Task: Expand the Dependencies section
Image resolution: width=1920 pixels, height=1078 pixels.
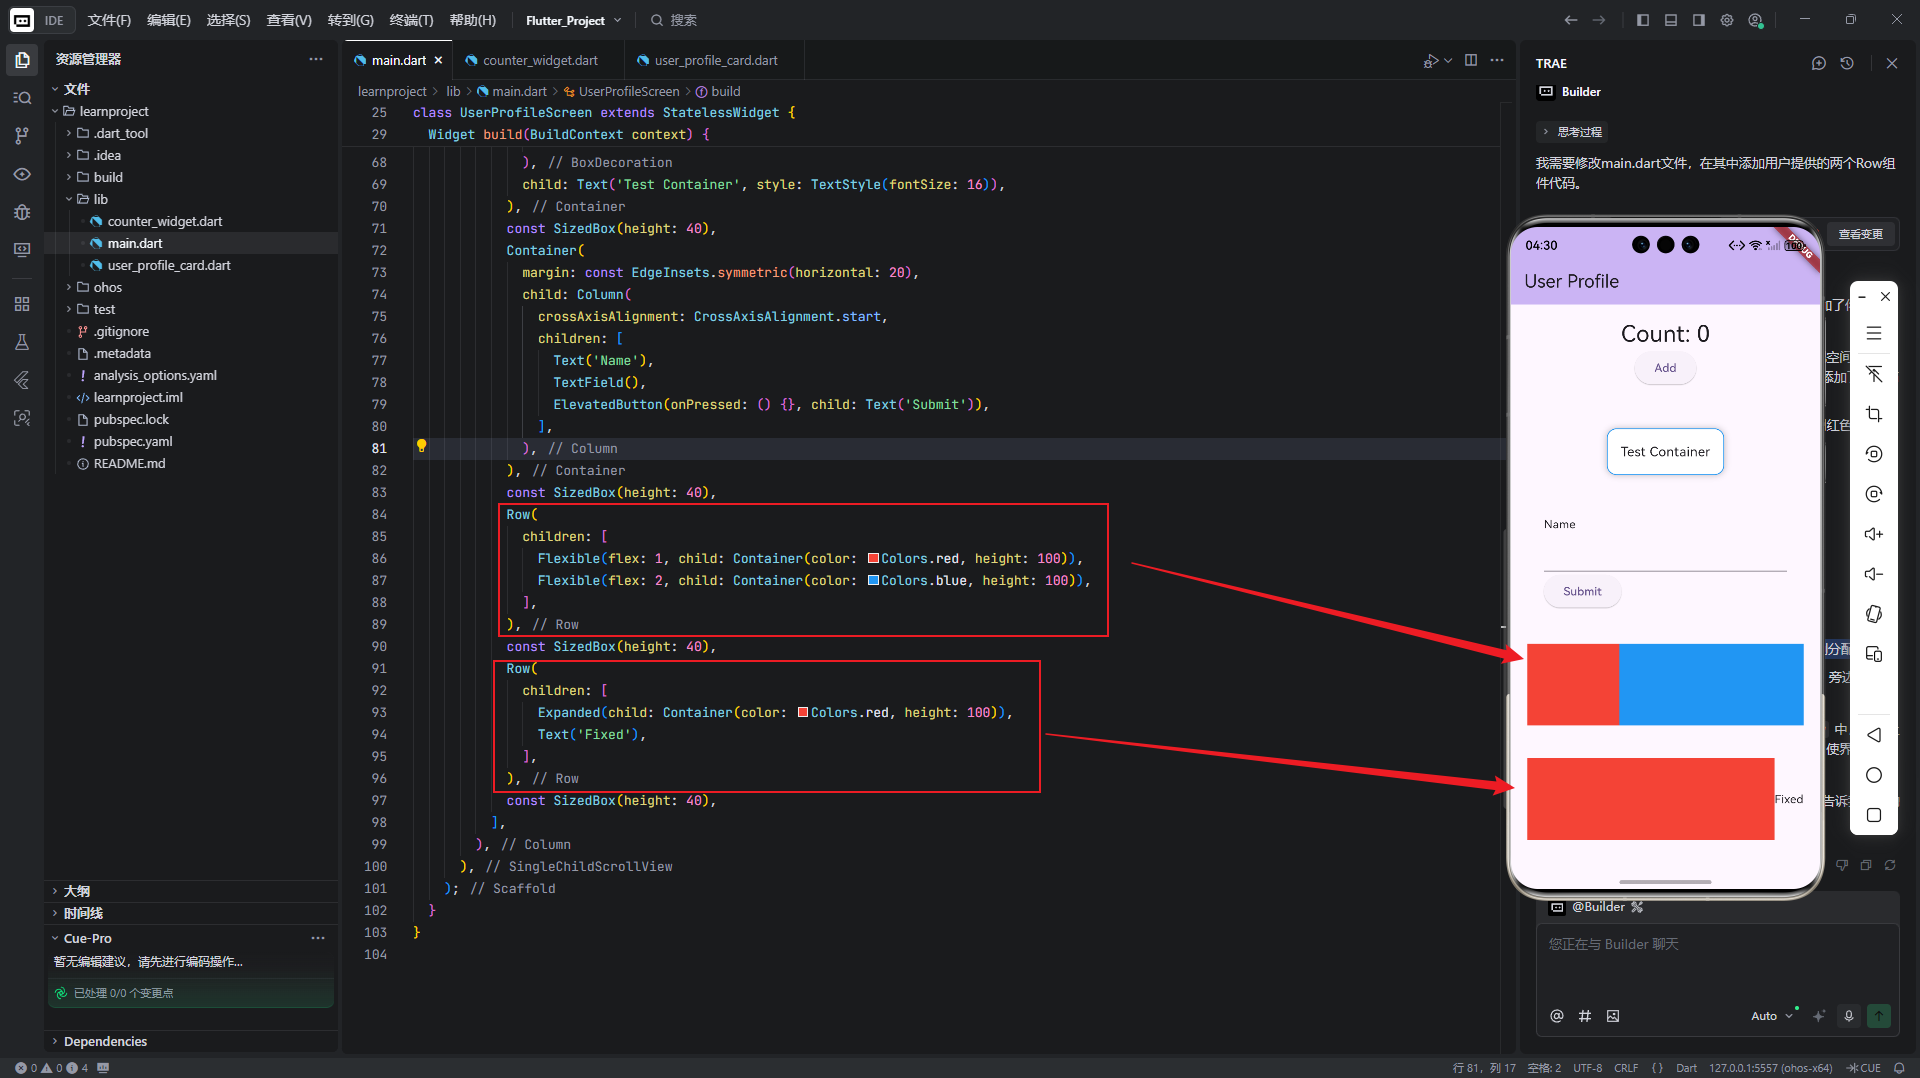Action: 105,1041
